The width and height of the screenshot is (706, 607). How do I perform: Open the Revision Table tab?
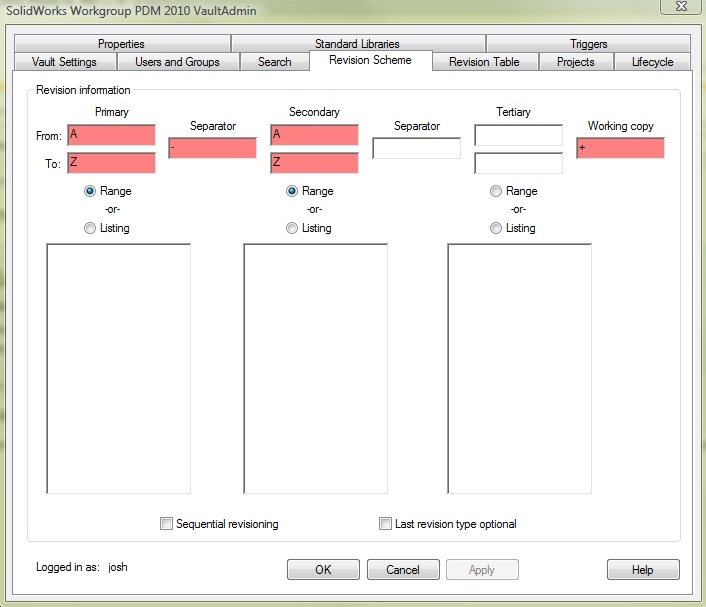(x=484, y=62)
